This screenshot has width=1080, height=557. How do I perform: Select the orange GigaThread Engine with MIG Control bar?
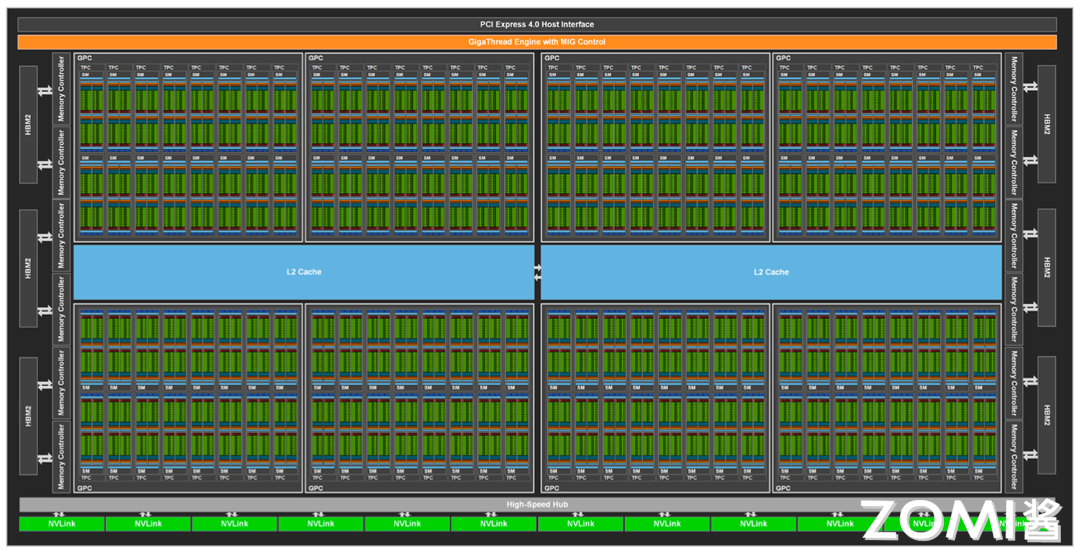[x=537, y=42]
